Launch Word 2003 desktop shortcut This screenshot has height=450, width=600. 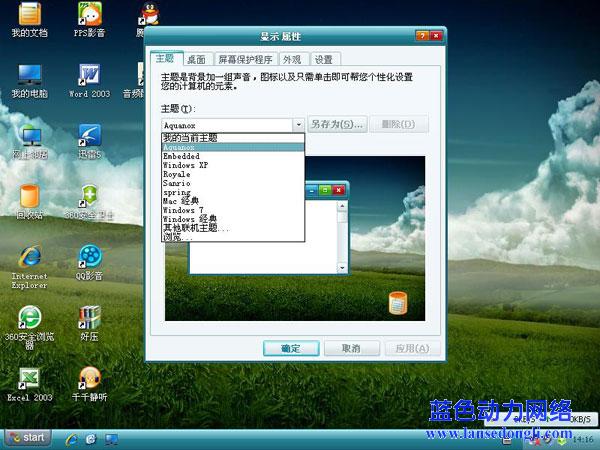[90, 81]
